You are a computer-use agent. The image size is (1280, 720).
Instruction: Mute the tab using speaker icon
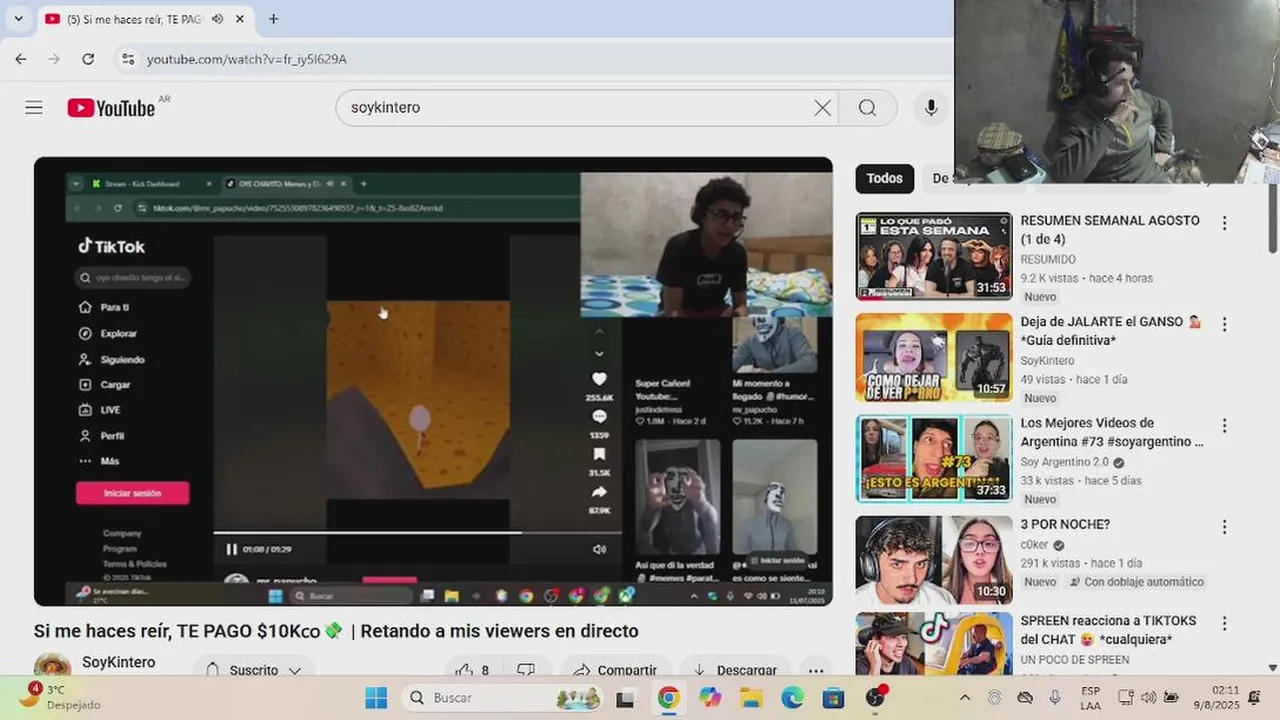coord(217,19)
